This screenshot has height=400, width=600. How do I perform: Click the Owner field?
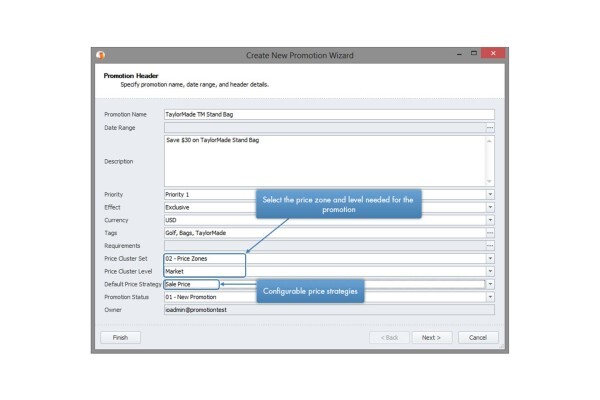329,310
